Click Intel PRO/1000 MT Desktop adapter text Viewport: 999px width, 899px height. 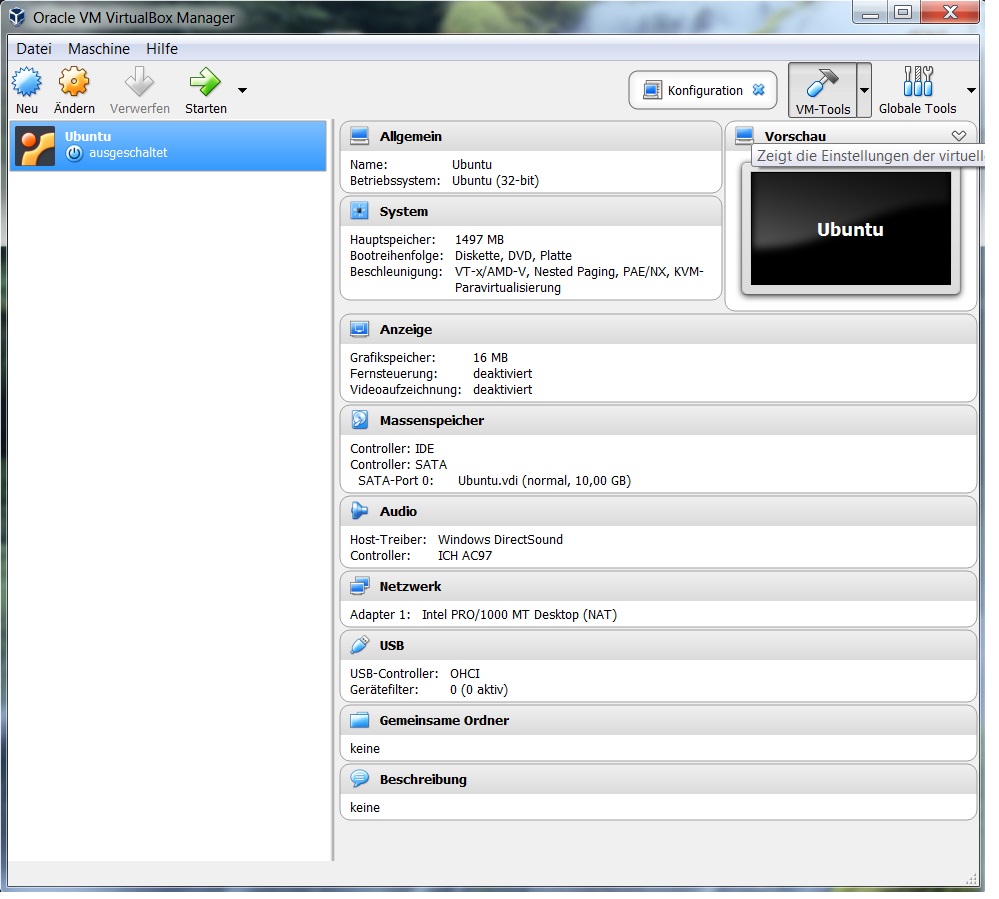coord(519,615)
